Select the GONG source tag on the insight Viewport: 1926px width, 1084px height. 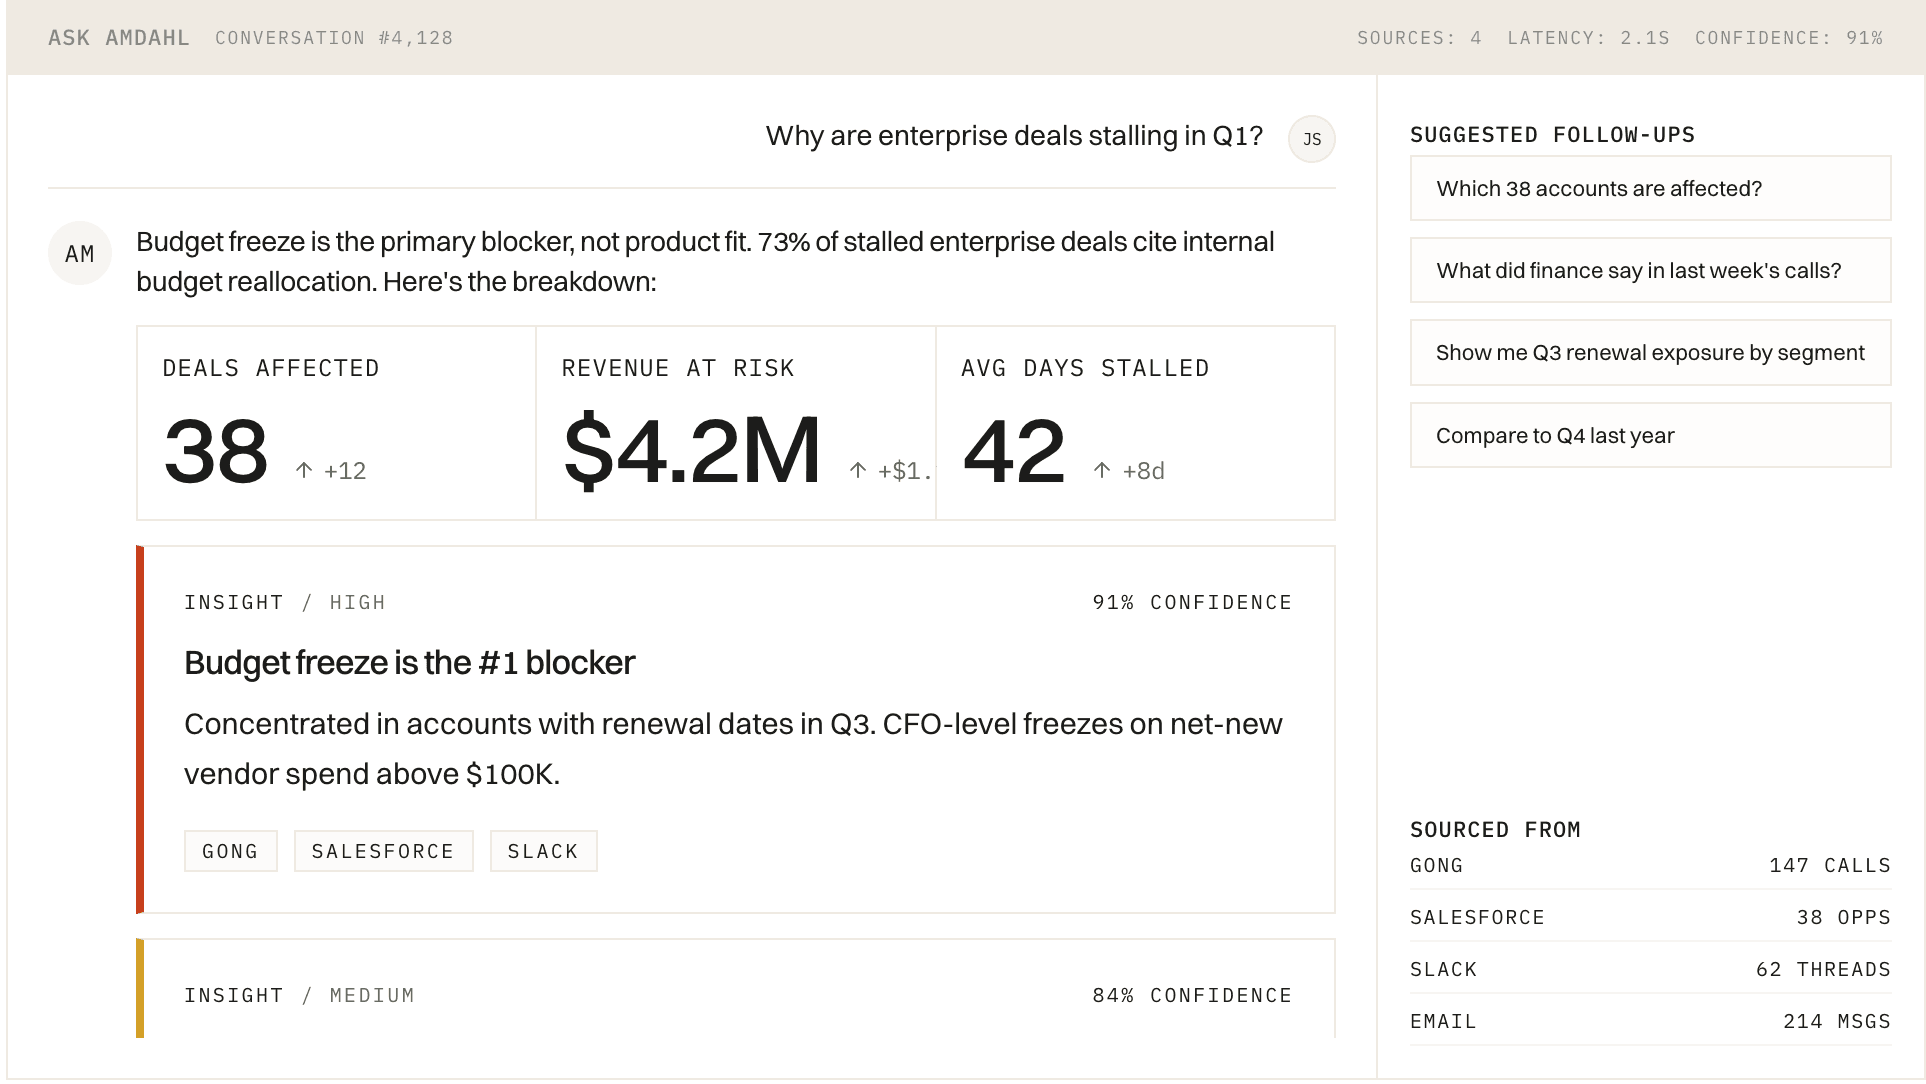click(x=230, y=851)
